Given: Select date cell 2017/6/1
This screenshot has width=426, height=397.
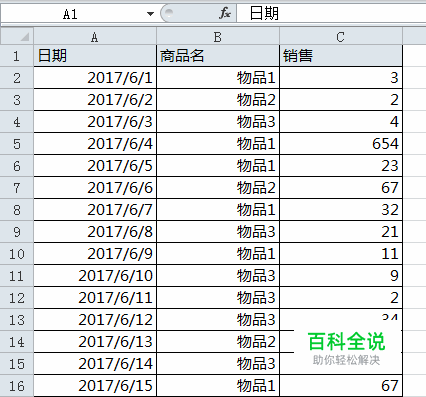Looking at the screenshot, I should 95,78.
